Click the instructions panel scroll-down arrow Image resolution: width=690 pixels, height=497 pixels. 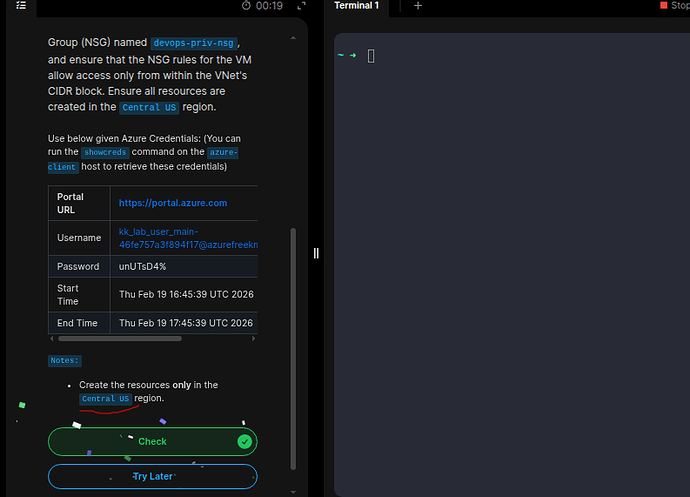pyautogui.click(x=293, y=492)
